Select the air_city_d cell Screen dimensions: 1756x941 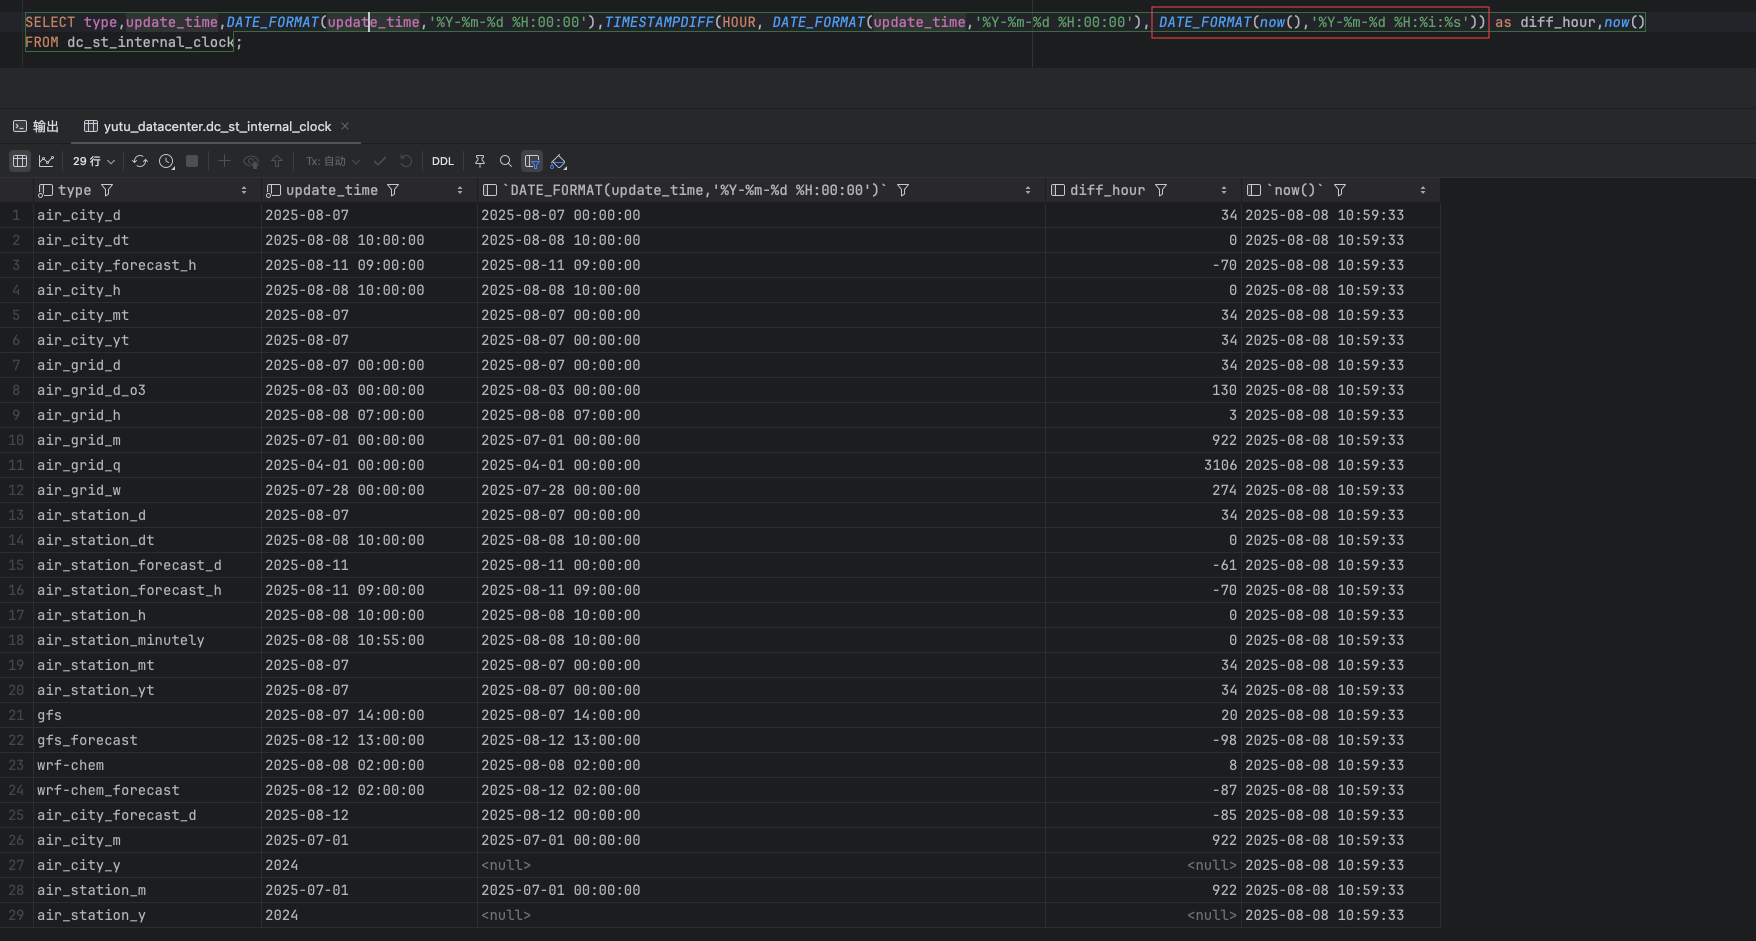pyautogui.click(x=147, y=215)
